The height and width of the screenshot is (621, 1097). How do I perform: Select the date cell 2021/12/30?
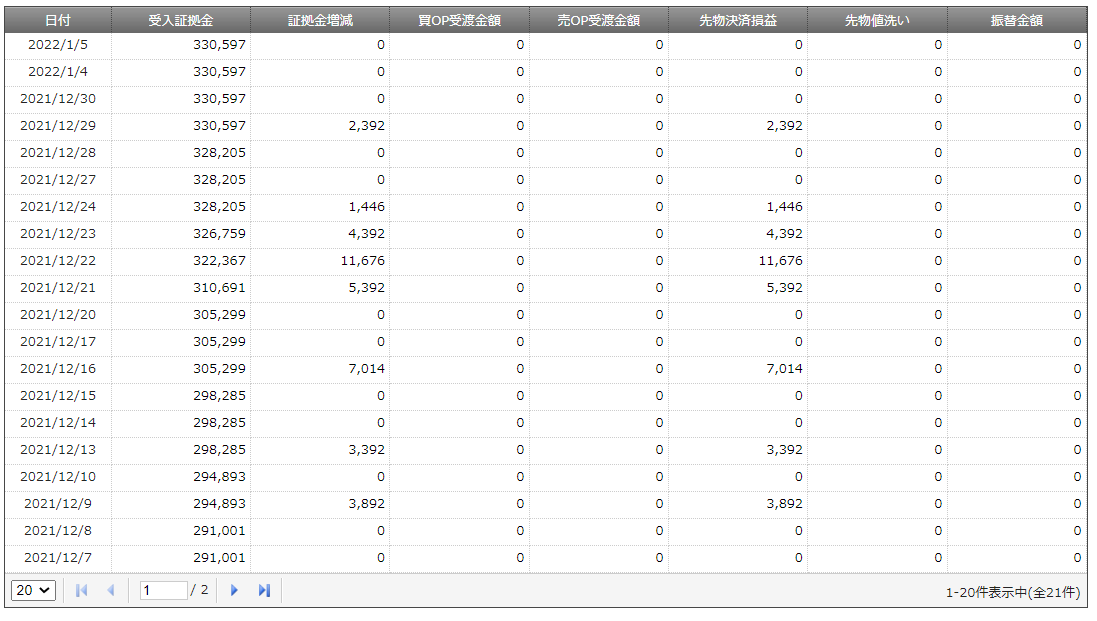click(x=58, y=99)
